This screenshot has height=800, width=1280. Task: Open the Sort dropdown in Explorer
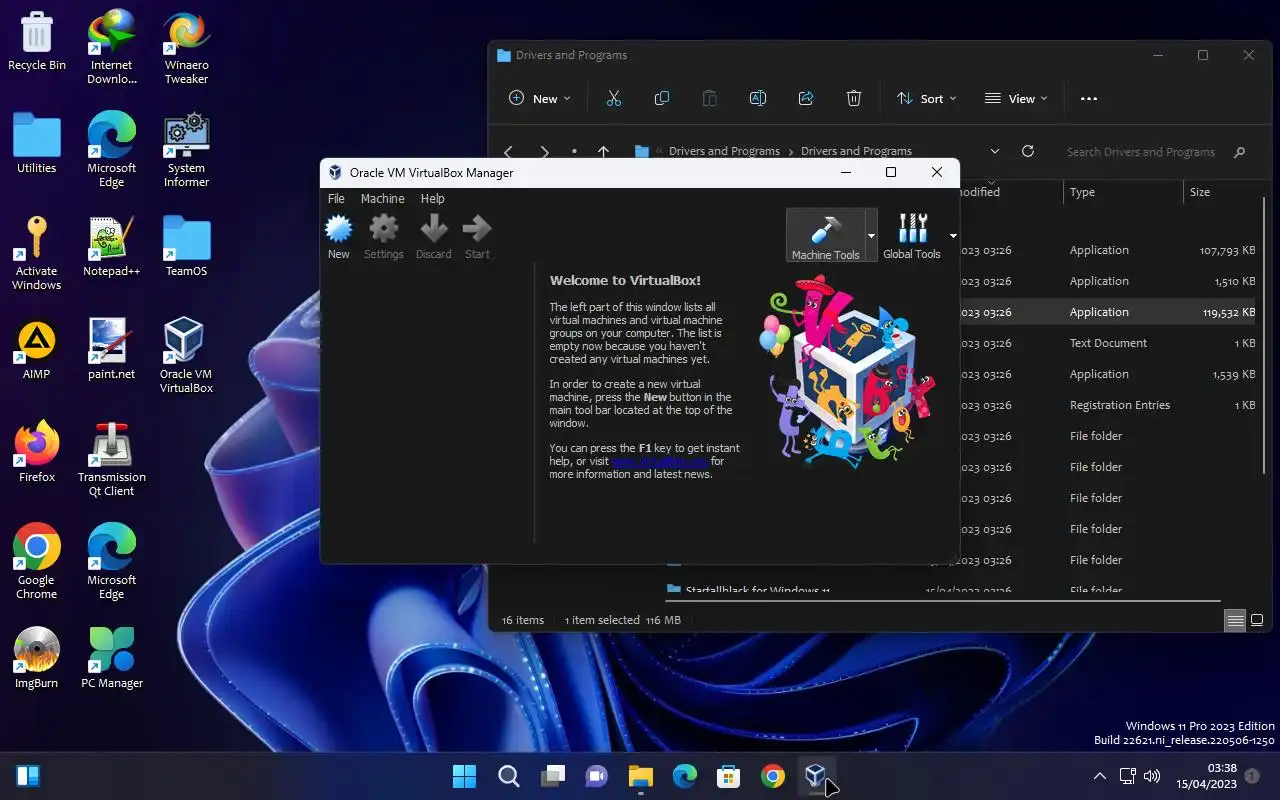coord(927,98)
